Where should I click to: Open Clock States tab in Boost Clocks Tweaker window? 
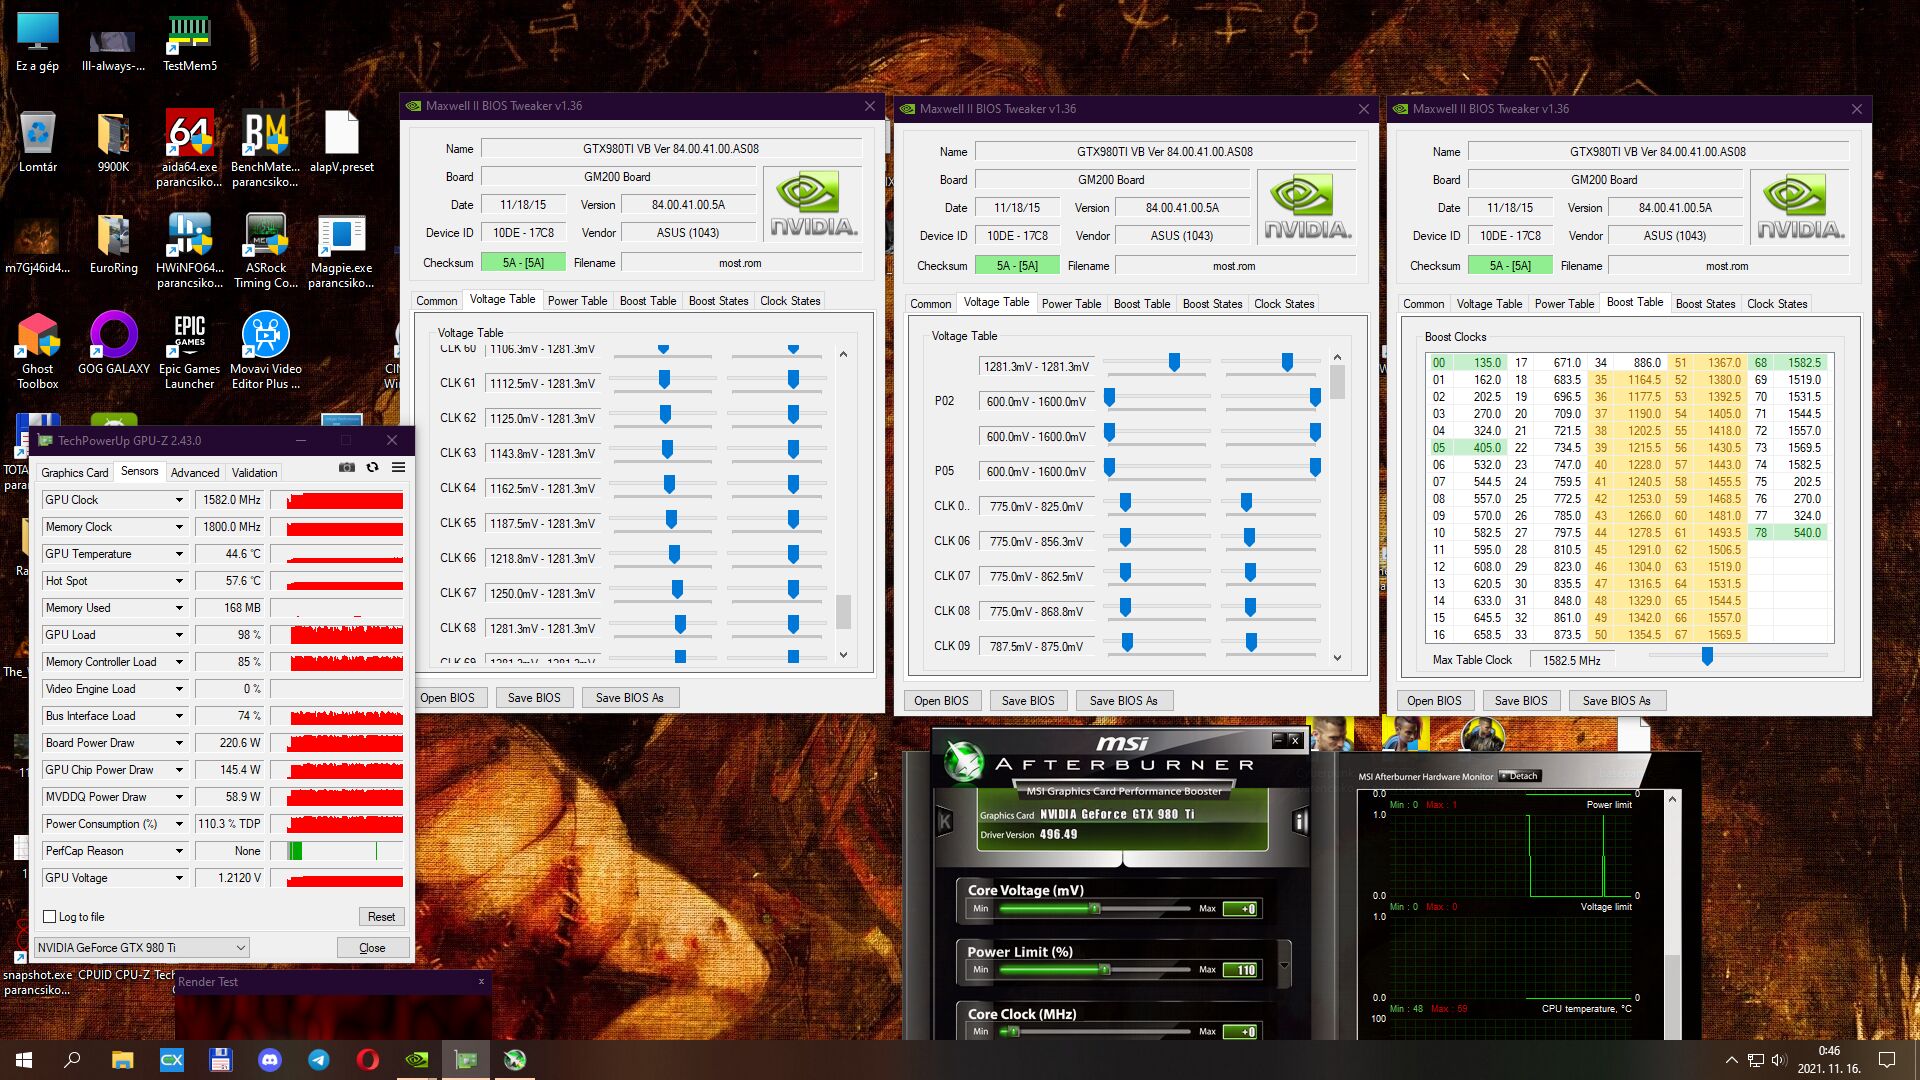(1777, 304)
